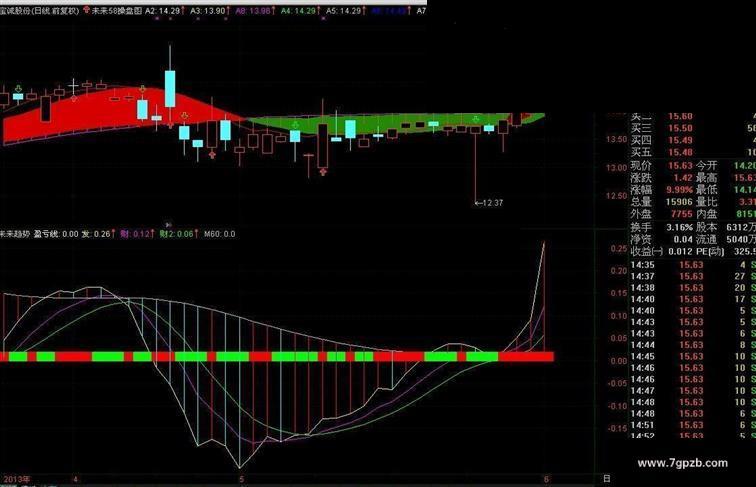Click the 净资 value 0.04

tap(683, 239)
